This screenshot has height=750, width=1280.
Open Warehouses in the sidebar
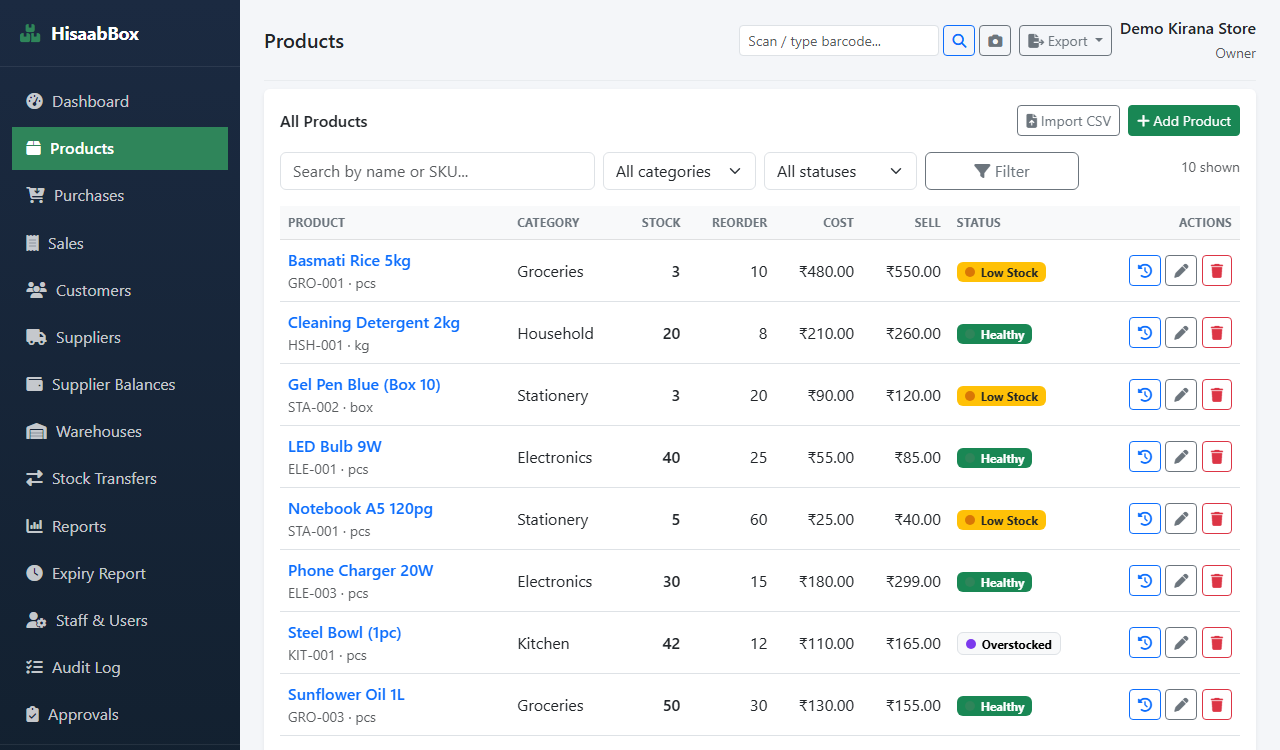click(x=120, y=431)
